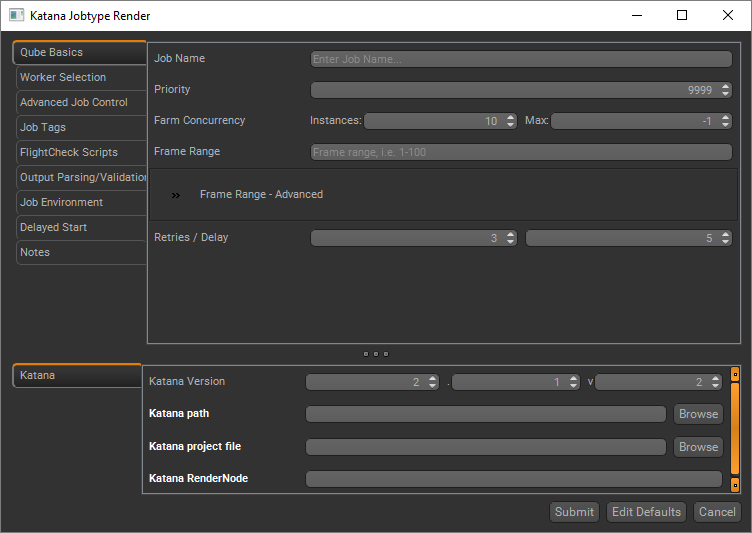Decrease Instances with down arrow
This screenshot has height=533, width=752.
[511, 124]
